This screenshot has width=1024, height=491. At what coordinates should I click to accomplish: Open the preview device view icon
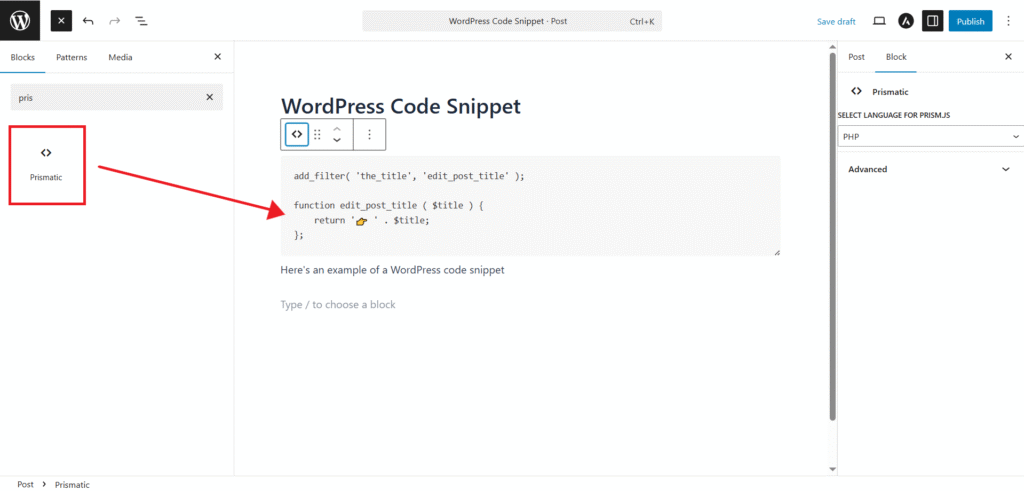tap(879, 21)
